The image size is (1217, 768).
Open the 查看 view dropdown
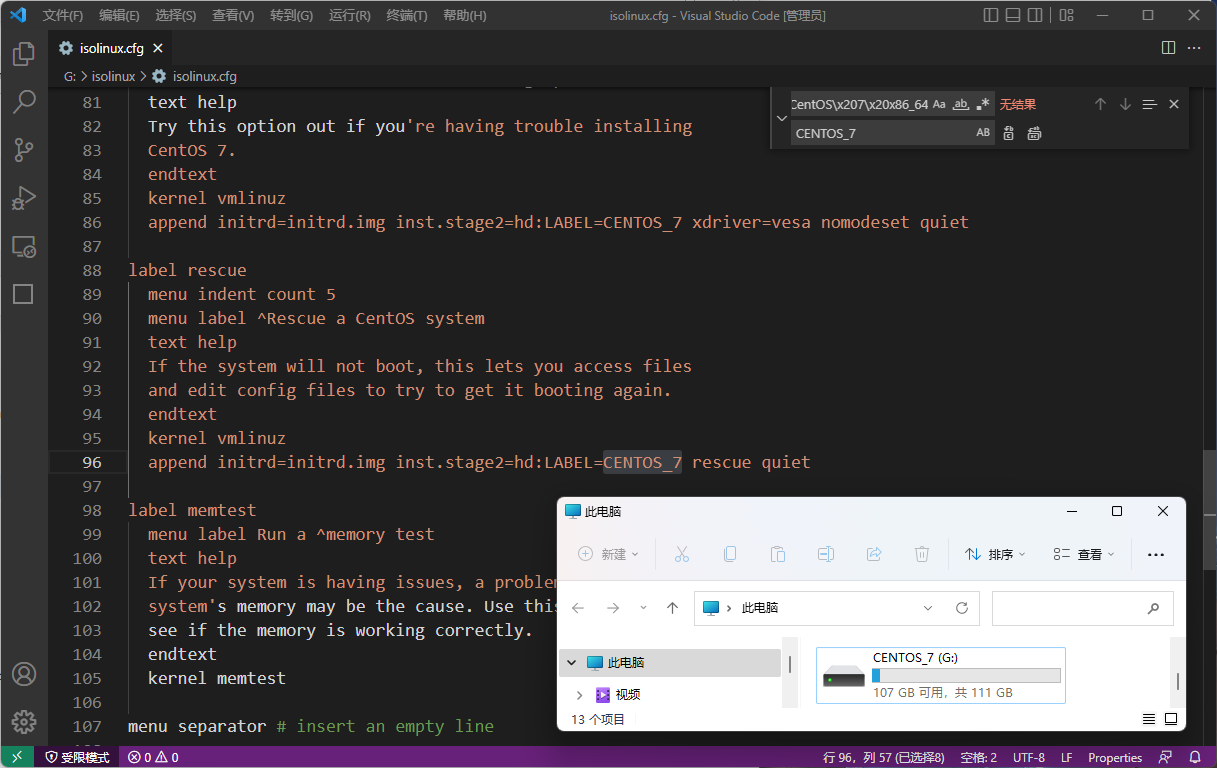1084,554
